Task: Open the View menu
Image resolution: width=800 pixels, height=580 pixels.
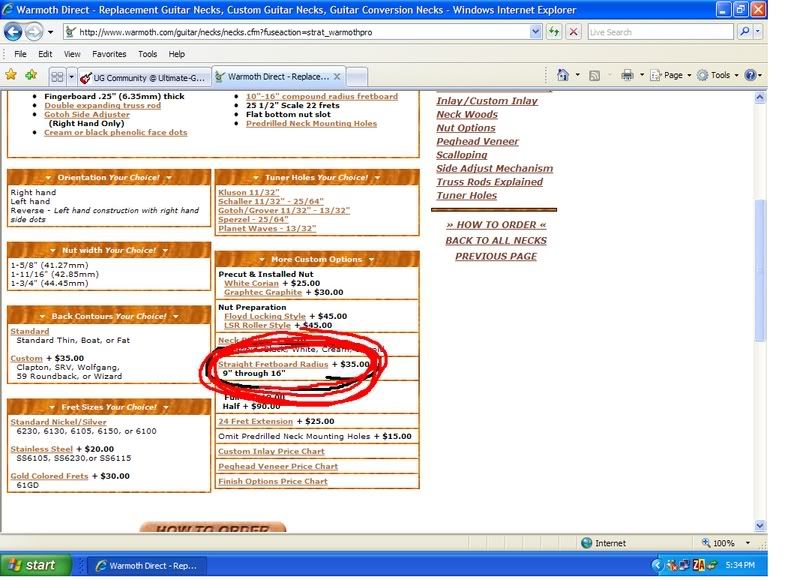Action: (x=72, y=54)
